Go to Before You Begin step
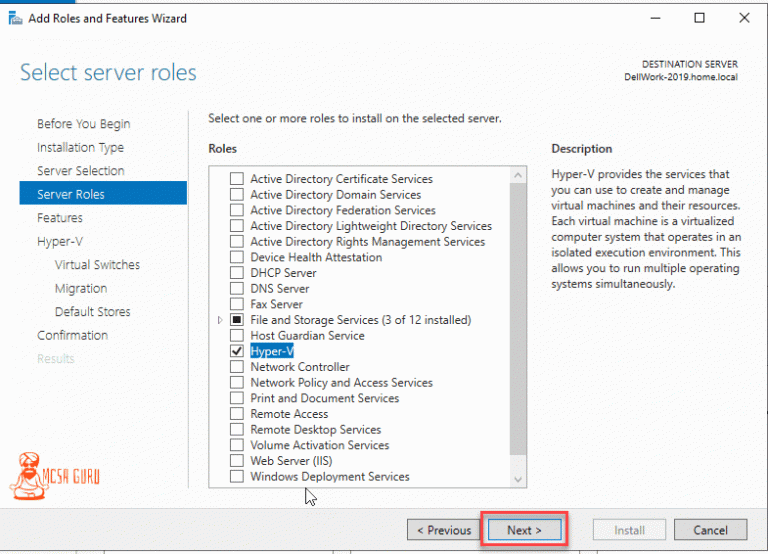This screenshot has width=768, height=554. [84, 124]
